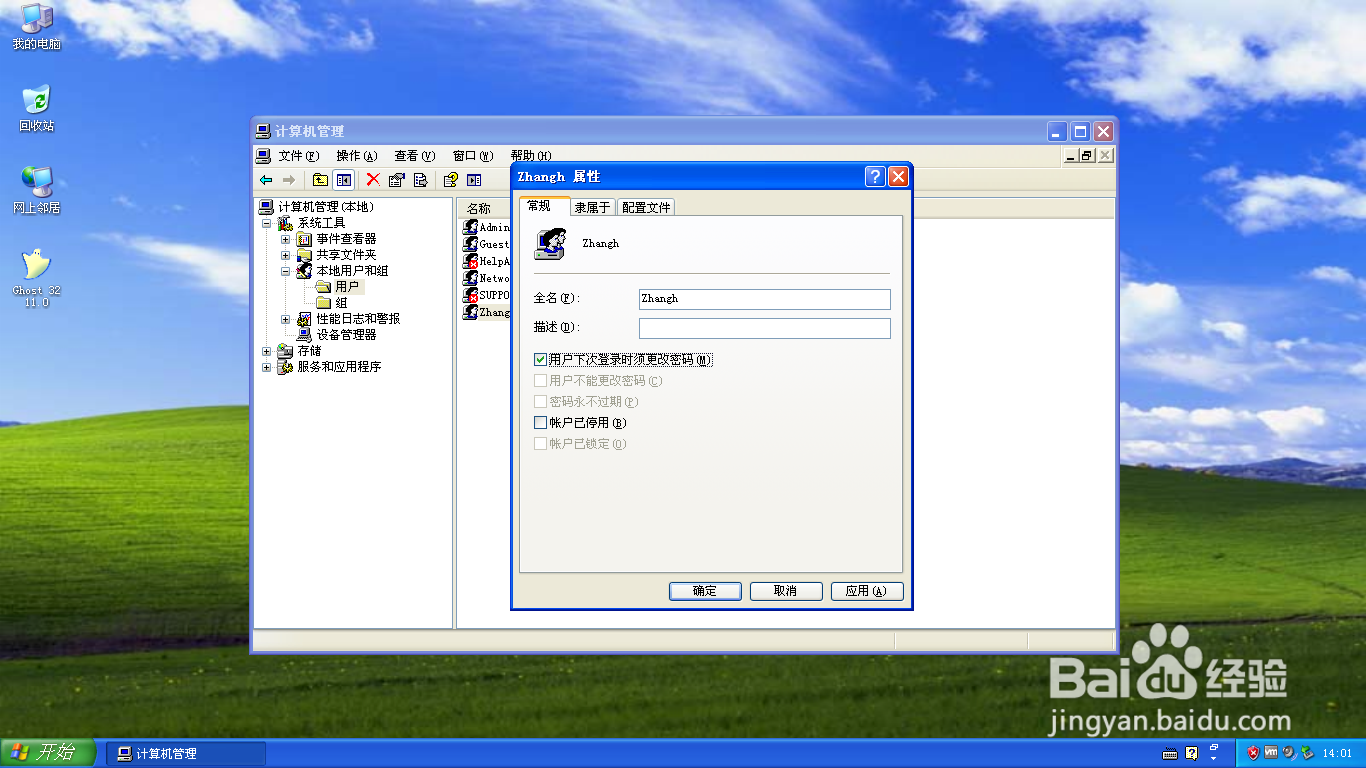Image resolution: width=1366 pixels, height=768 pixels.
Task: Click the red X delete icon
Action: point(373,180)
